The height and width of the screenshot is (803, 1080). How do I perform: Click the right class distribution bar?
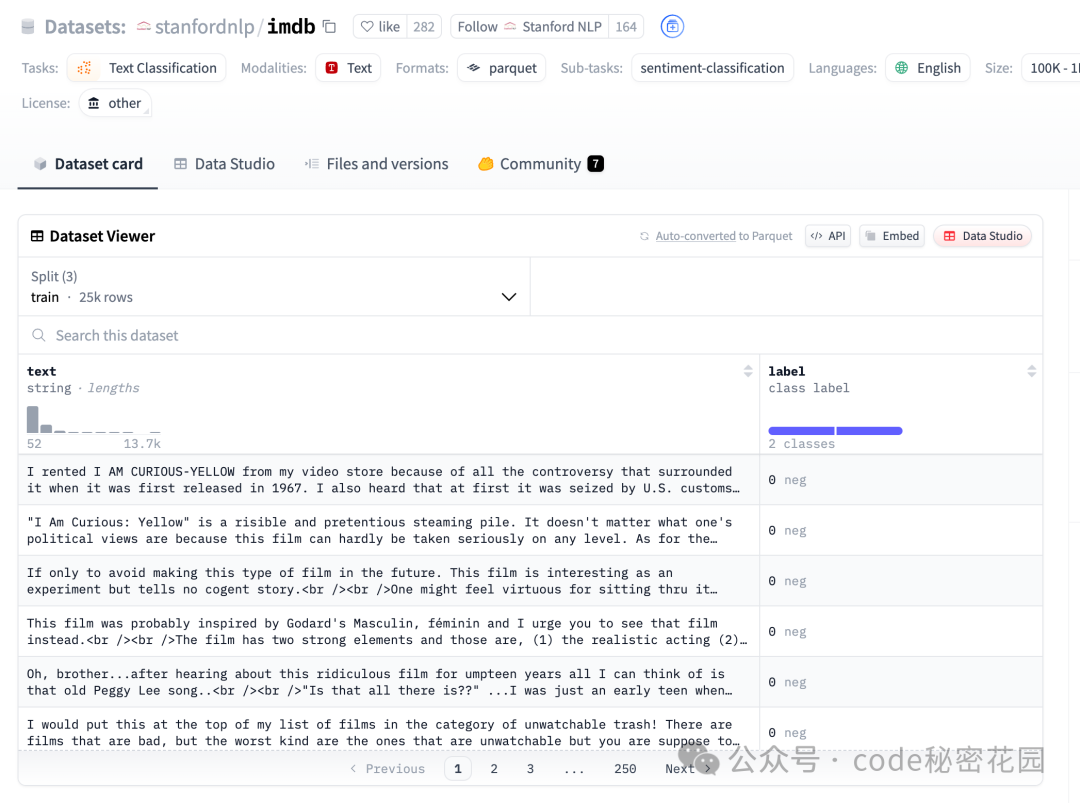(x=869, y=431)
